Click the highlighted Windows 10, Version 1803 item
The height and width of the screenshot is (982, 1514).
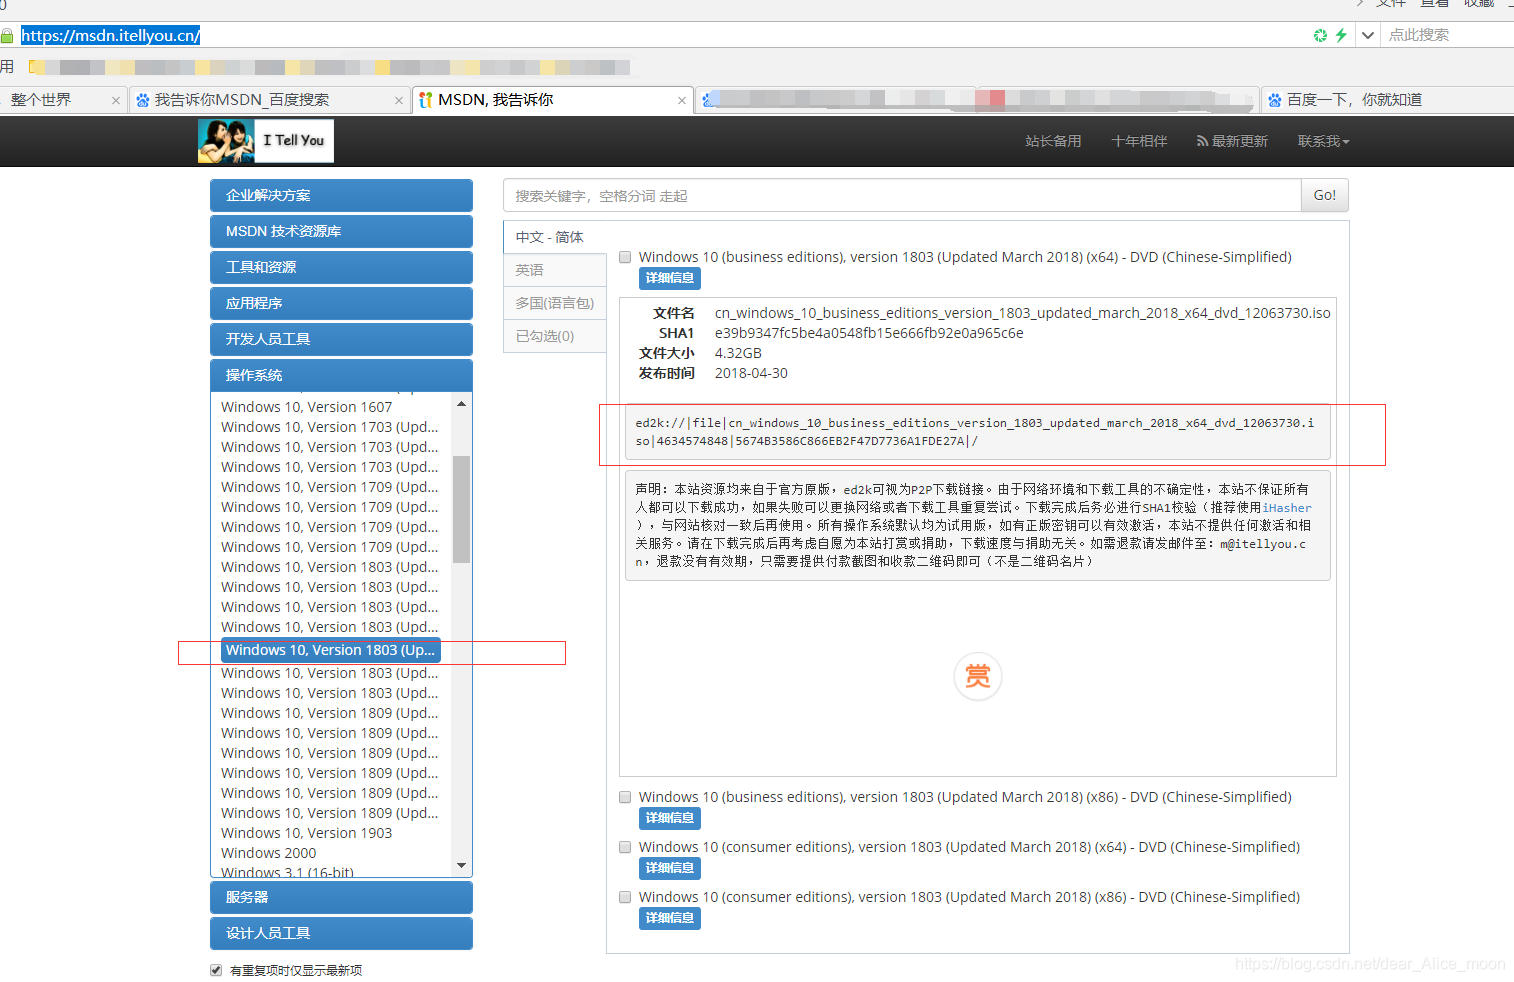(x=331, y=650)
